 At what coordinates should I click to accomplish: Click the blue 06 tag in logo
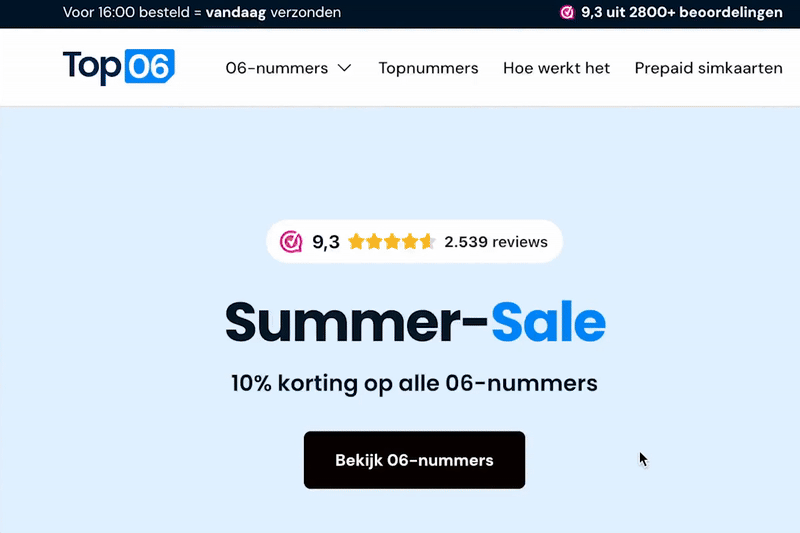pos(149,66)
